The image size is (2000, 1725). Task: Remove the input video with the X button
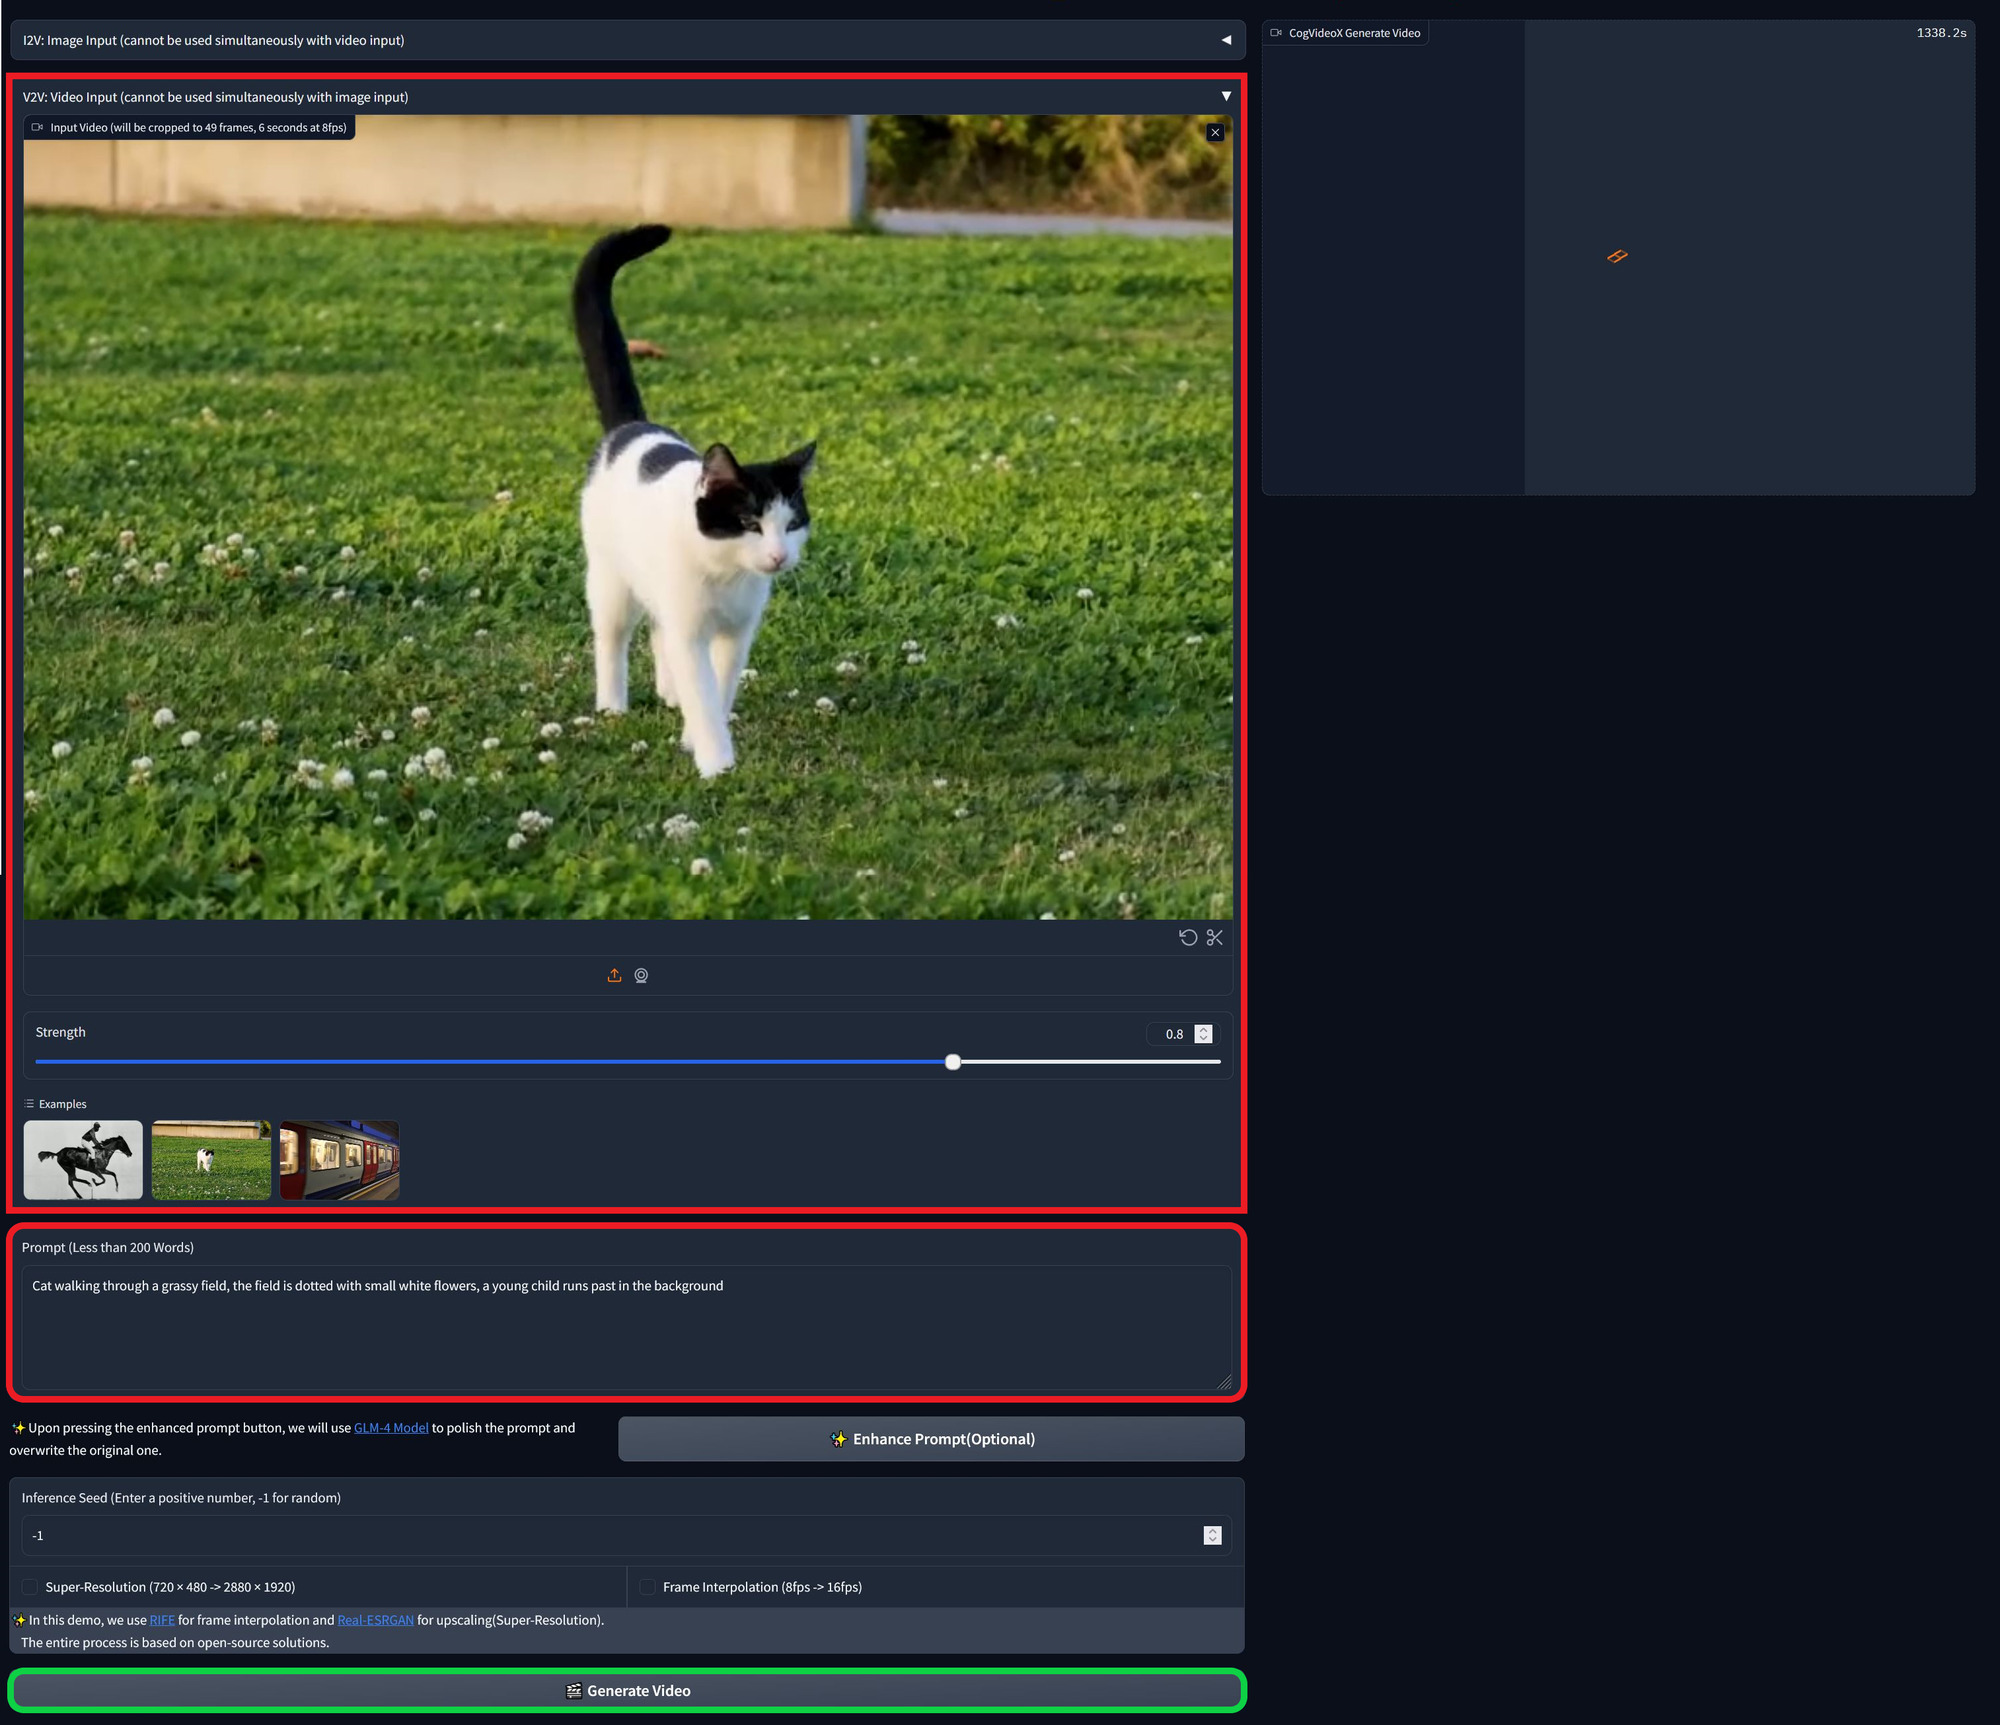pyautogui.click(x=1215, y=131)
